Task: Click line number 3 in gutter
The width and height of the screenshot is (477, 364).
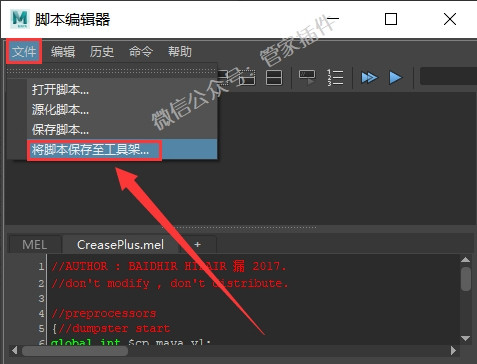Action: click(41, 298)
